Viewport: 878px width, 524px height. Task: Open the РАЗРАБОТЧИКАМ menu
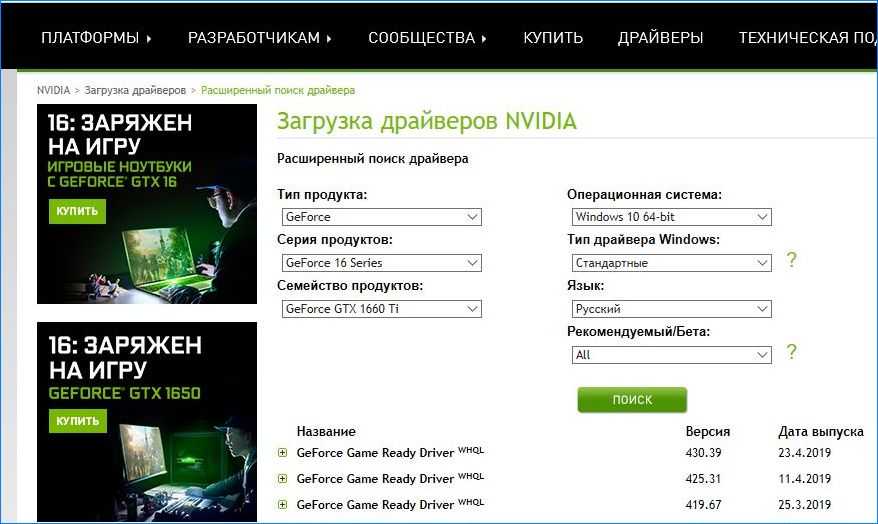pyautogui.click(x=260, y=38)
